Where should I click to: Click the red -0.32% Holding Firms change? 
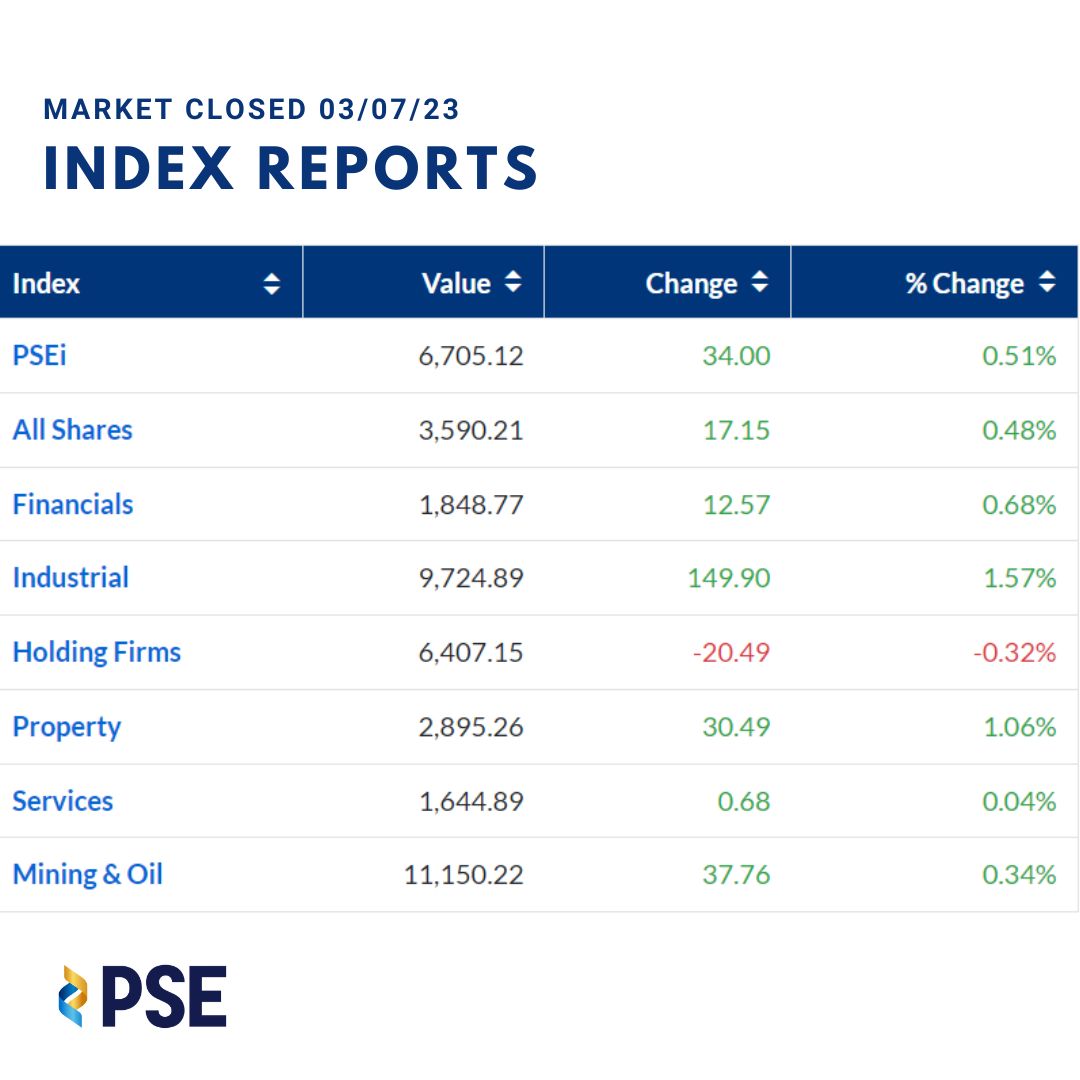click(1014, 653)
